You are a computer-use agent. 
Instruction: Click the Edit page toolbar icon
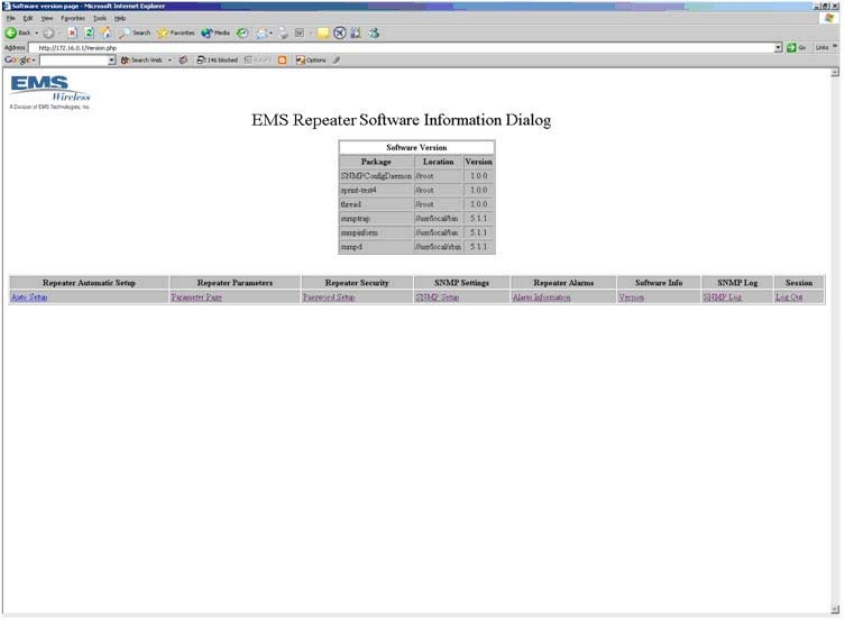pyautogui.click(x=300, y=33)
